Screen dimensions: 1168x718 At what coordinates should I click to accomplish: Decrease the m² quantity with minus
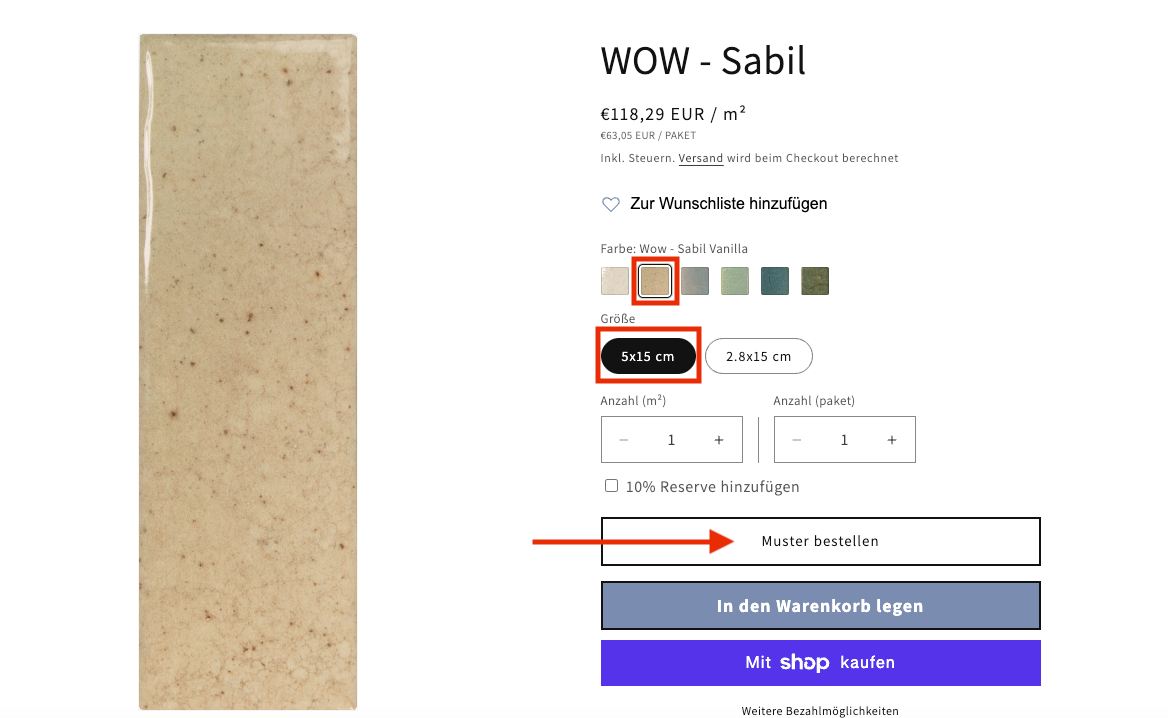click(x=624, y=440)
